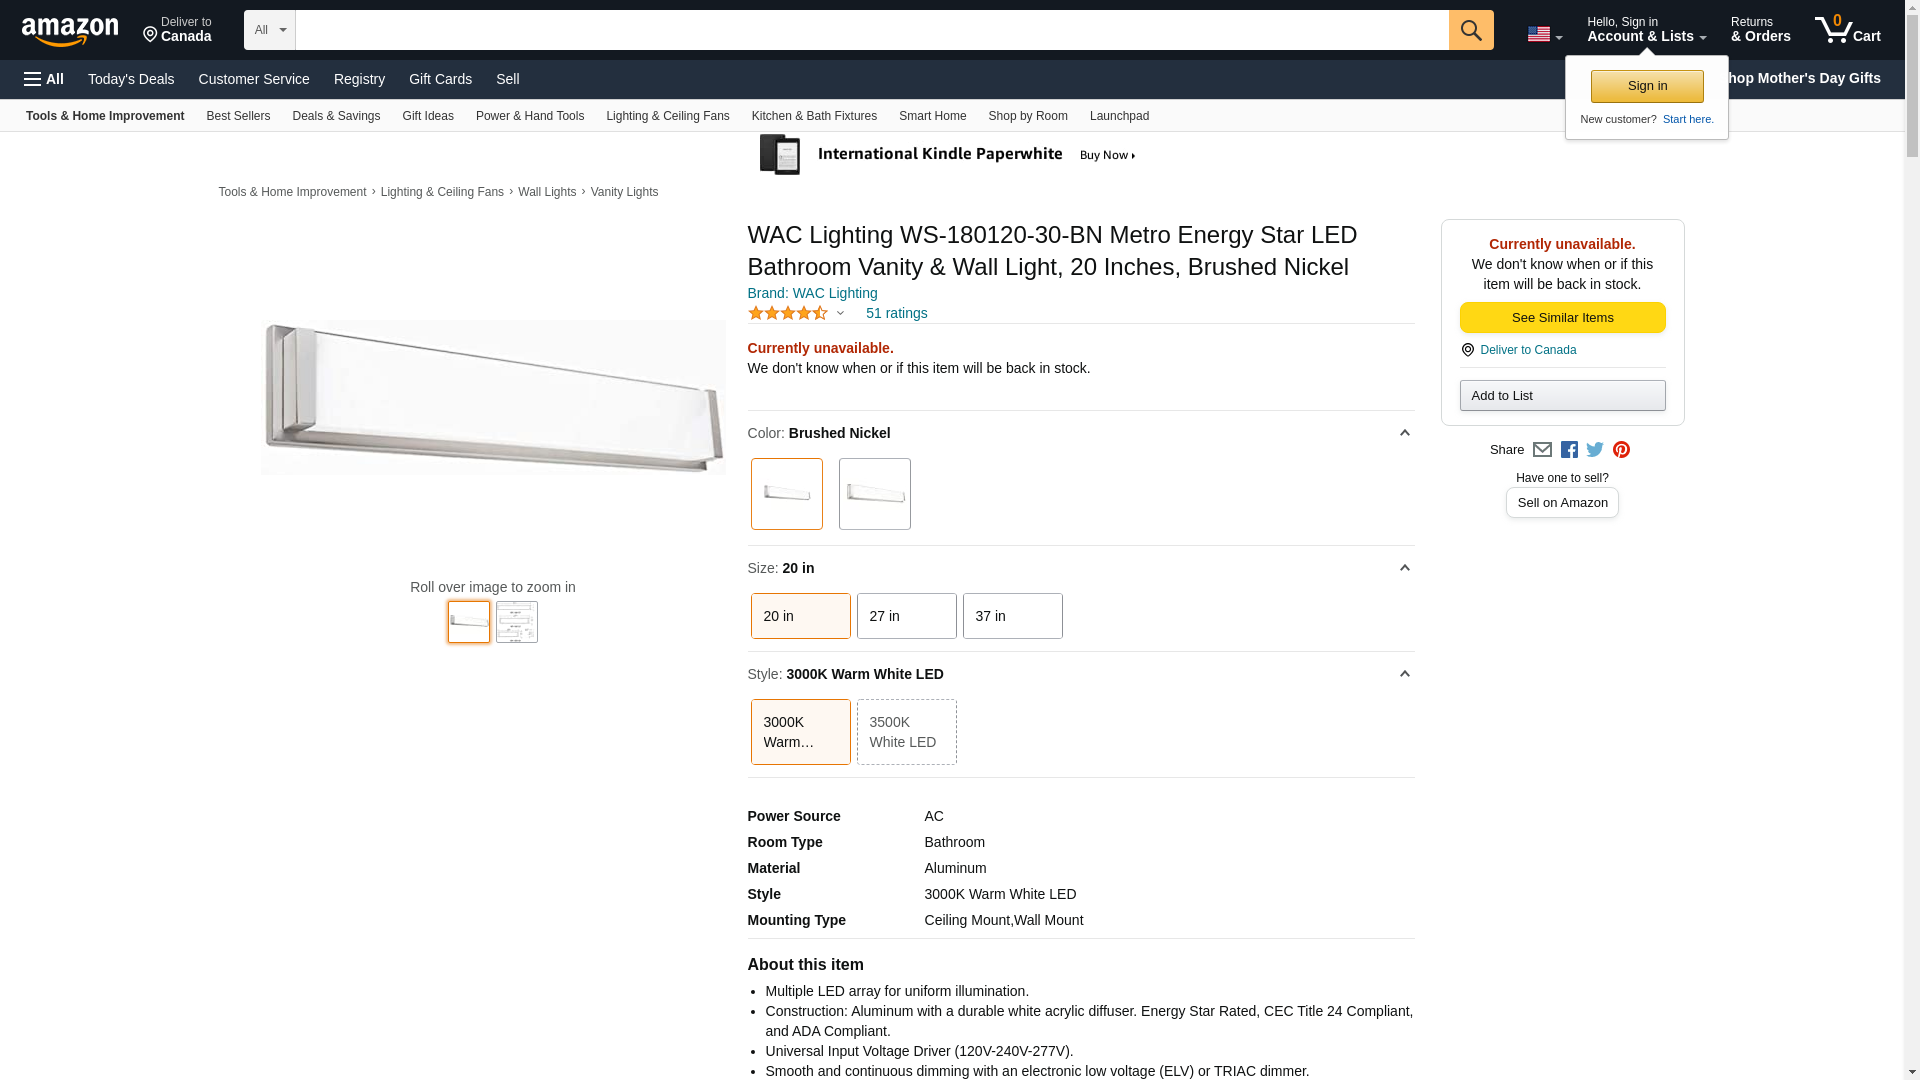
Task: Click the second product image thumbnail
Action: coord(517,622)
